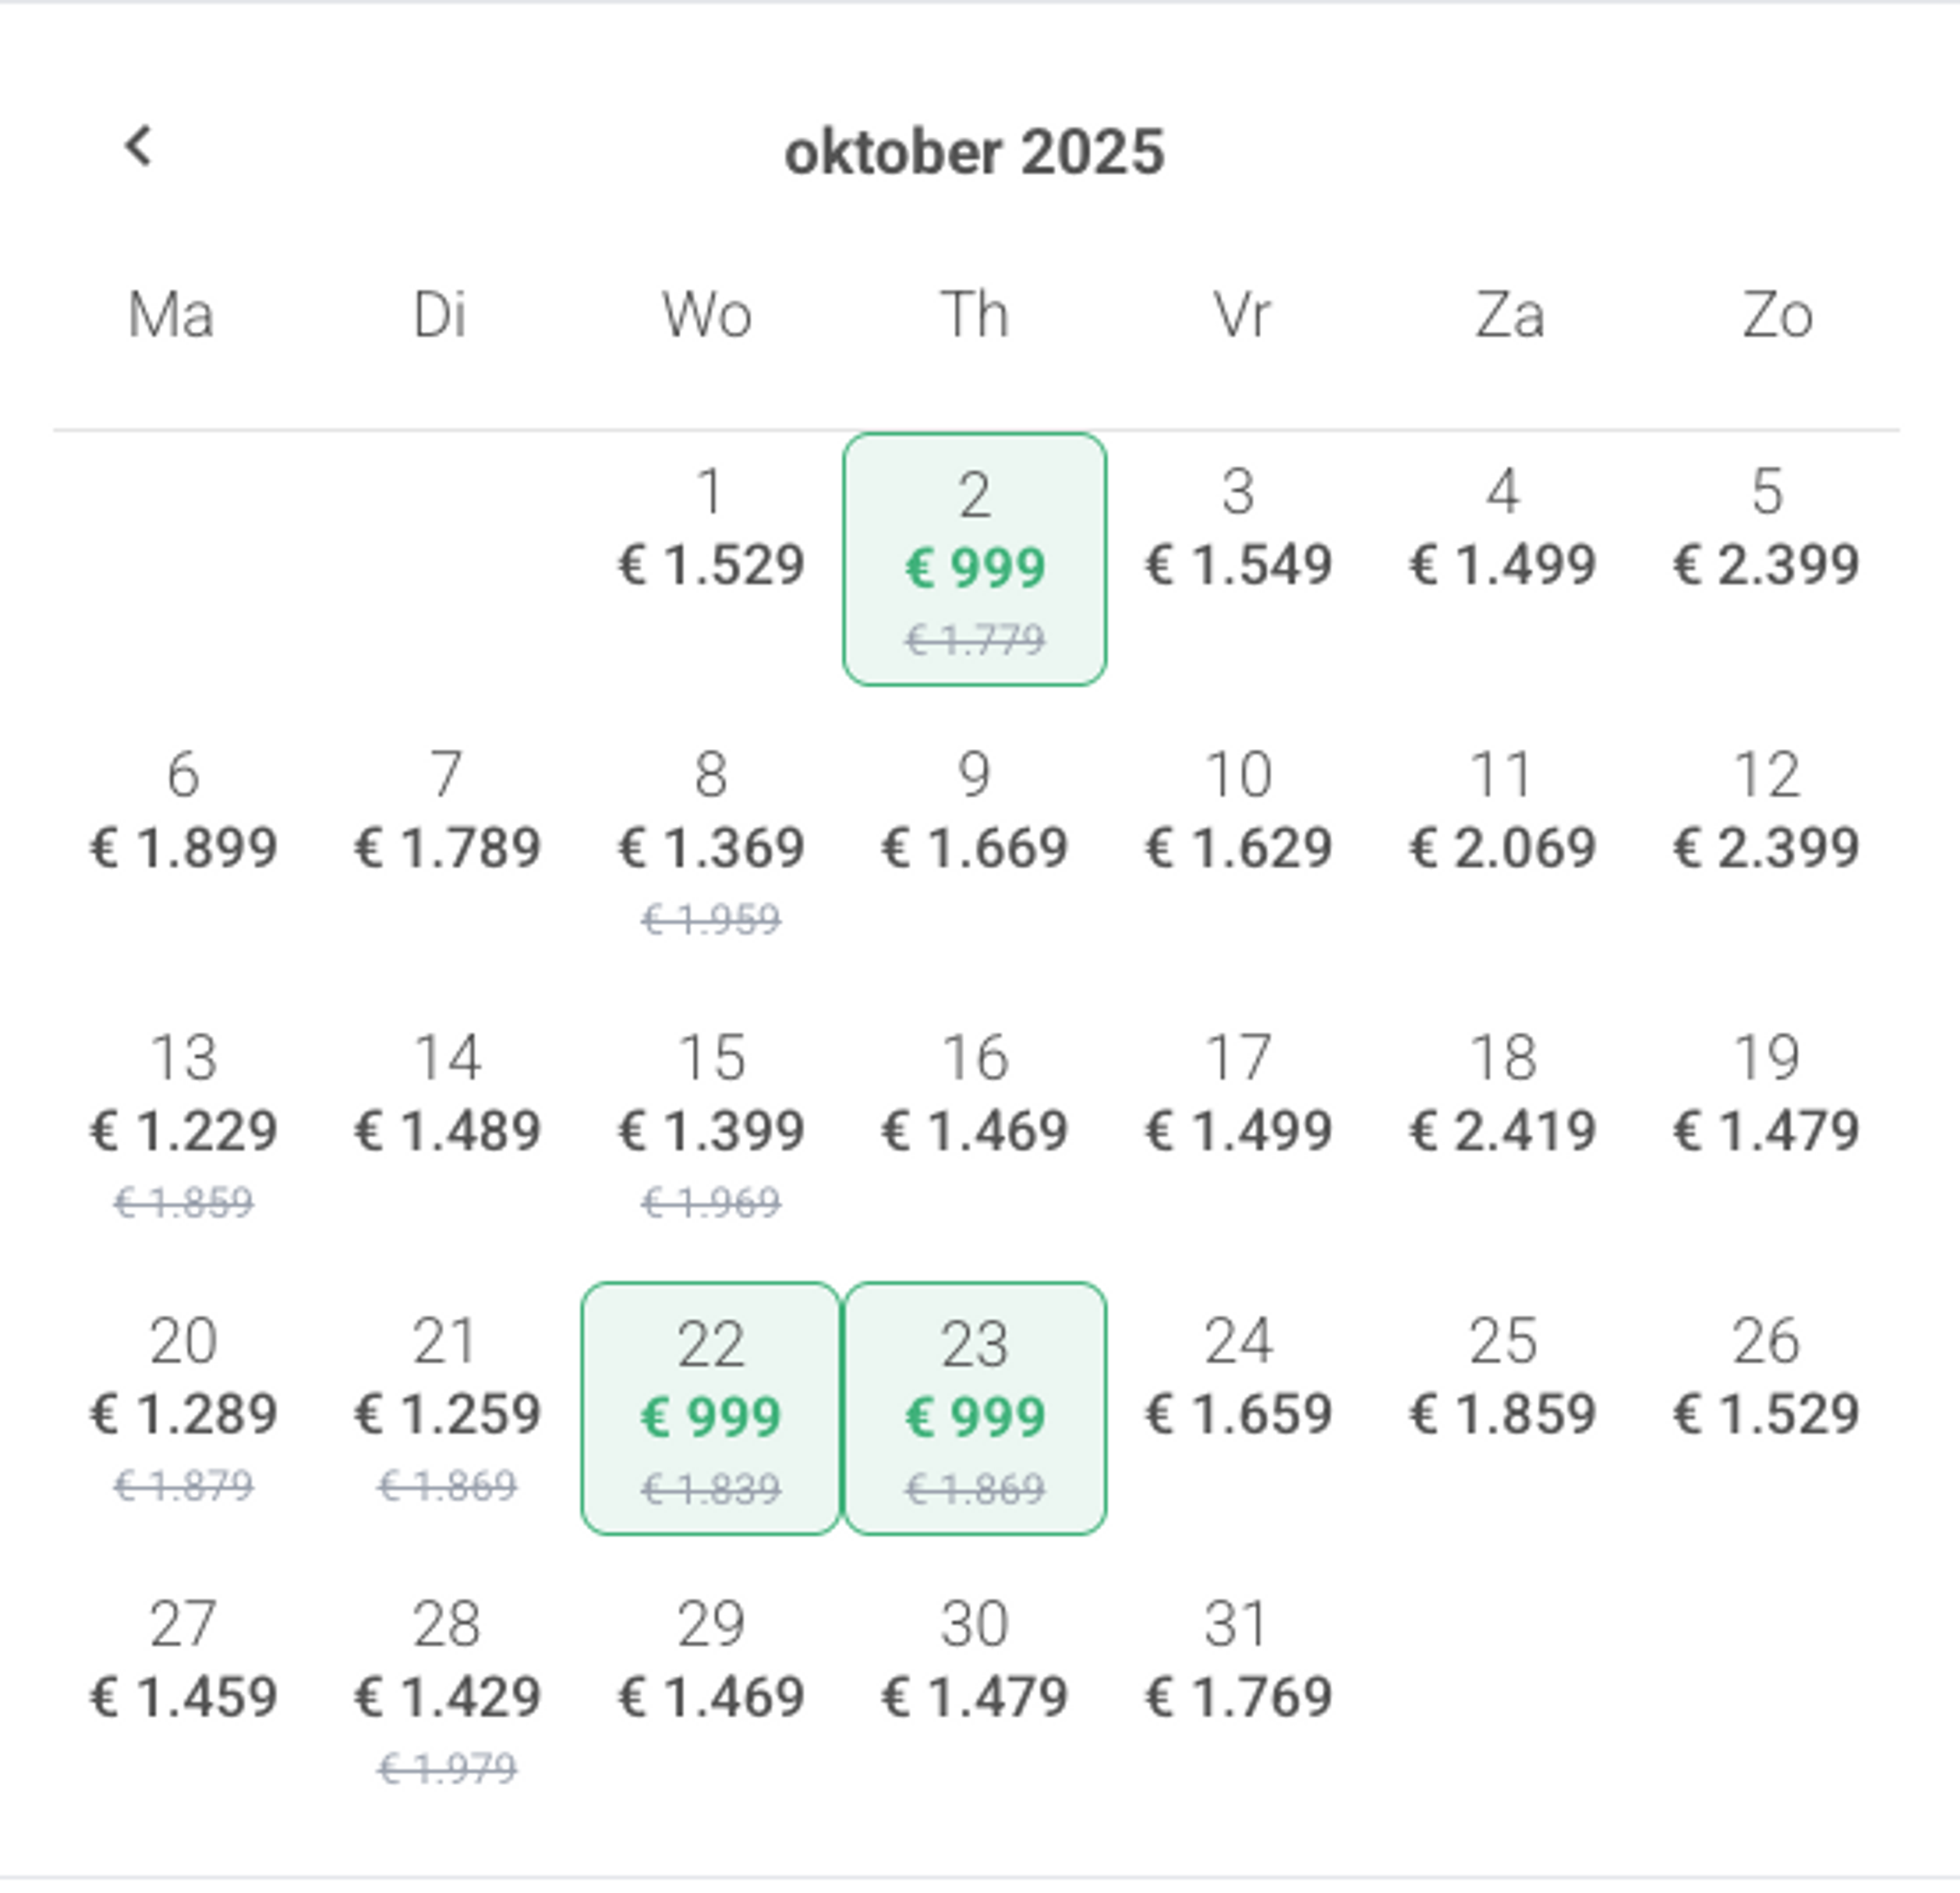Image resolution: width=1960 pixels, height=1893 pixels.
Task: Select October 5 at € 2.399
Action: (x=1767, y=559)
